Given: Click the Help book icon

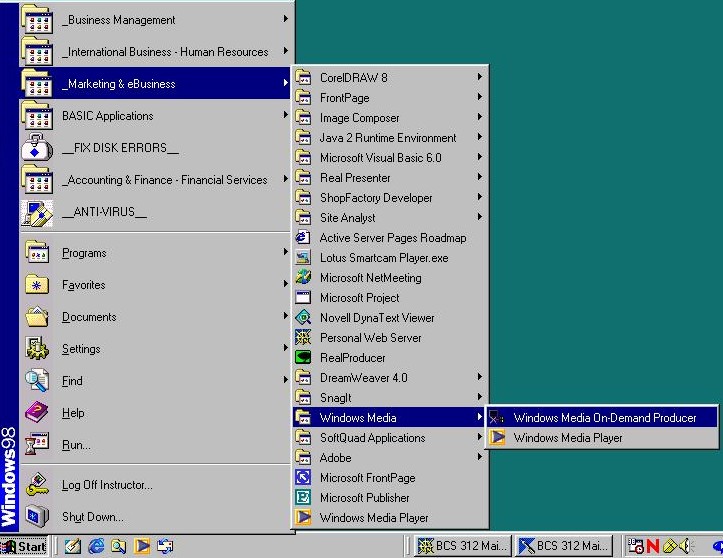Looking at the screenshot, I should click(x=37, y=412).
